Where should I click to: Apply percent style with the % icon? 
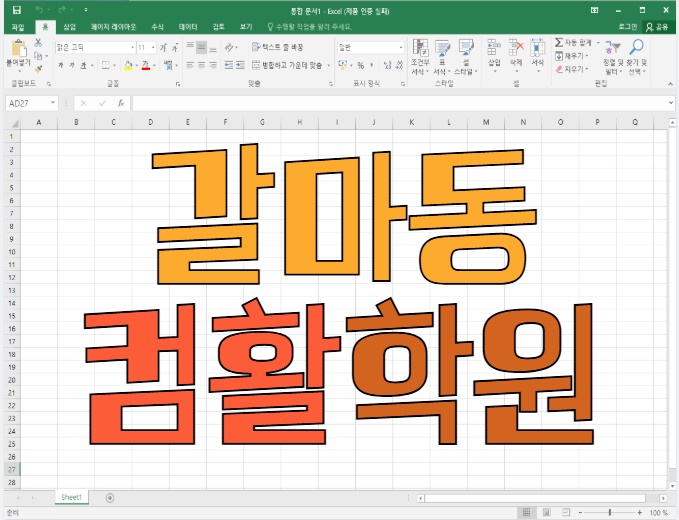coord(360,65)
